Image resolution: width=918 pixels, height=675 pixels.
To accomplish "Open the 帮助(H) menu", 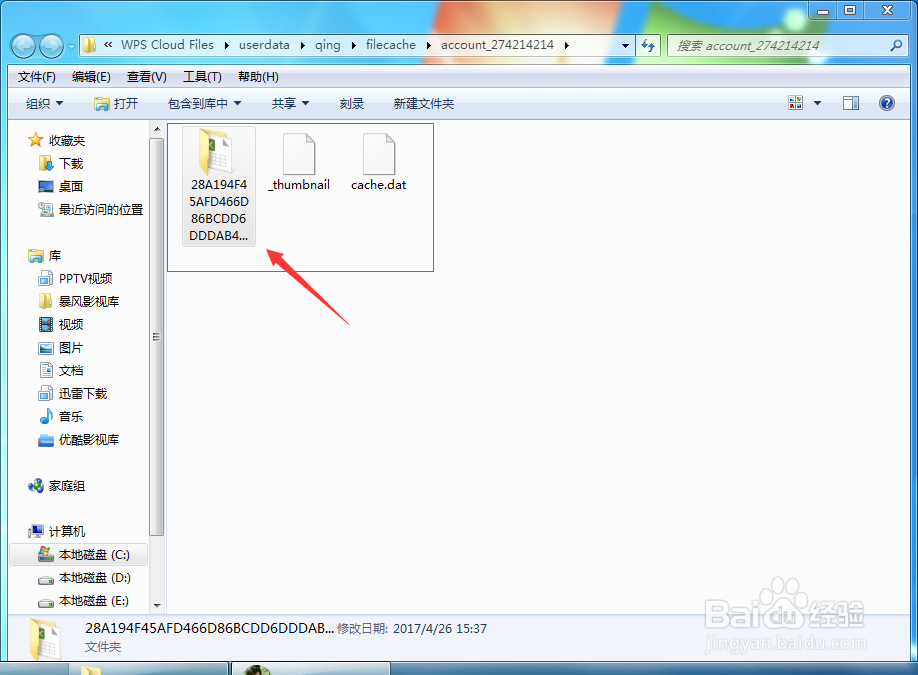I will pyautogui.click(x=258, y=77).
